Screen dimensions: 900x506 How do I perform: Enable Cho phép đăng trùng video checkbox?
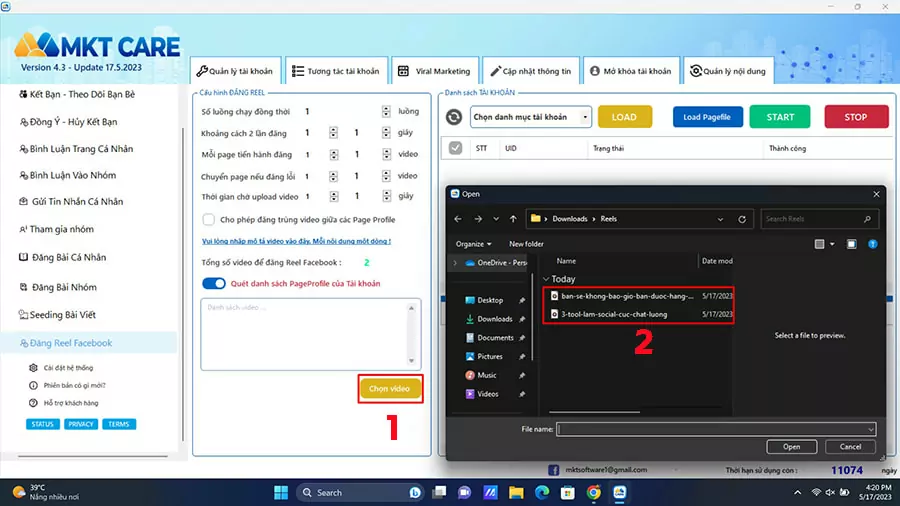click(x=208, y=220)
